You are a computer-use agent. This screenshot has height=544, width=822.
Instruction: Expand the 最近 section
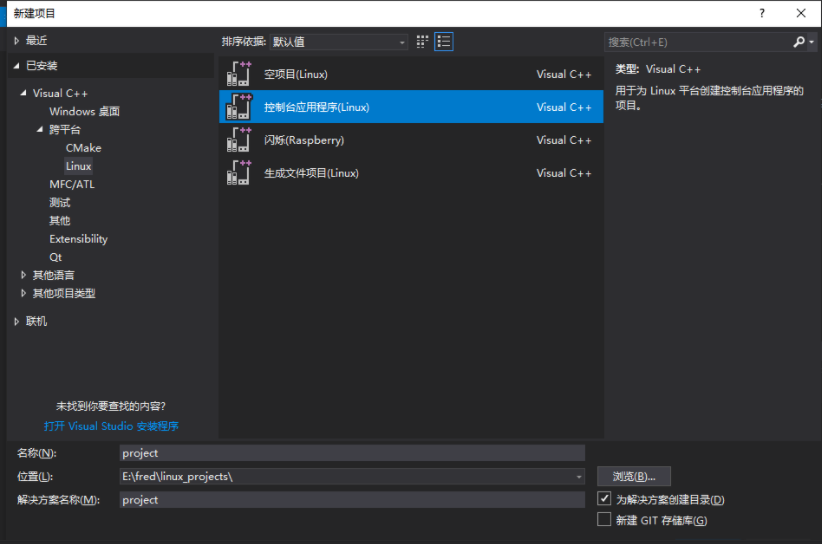[x=16, y=40]
